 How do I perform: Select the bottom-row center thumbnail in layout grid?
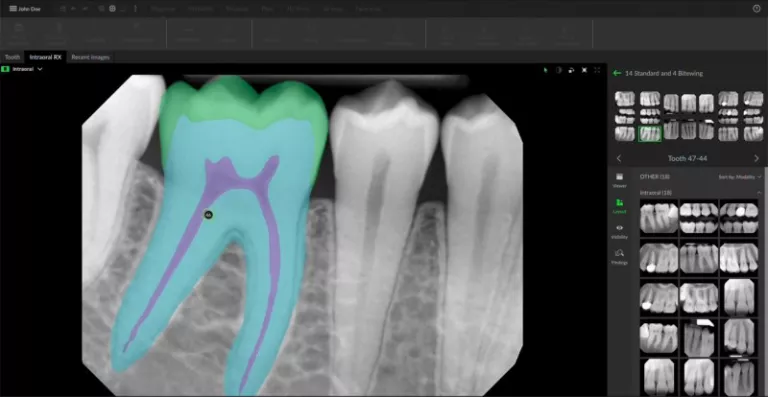(x=689, y=130)
